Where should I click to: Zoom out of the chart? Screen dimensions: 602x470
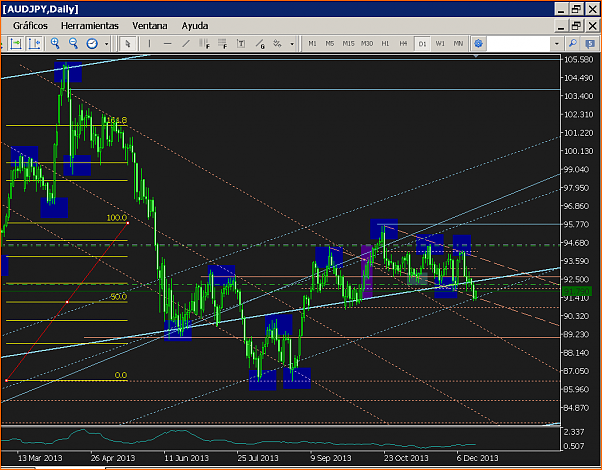(73, 43)
